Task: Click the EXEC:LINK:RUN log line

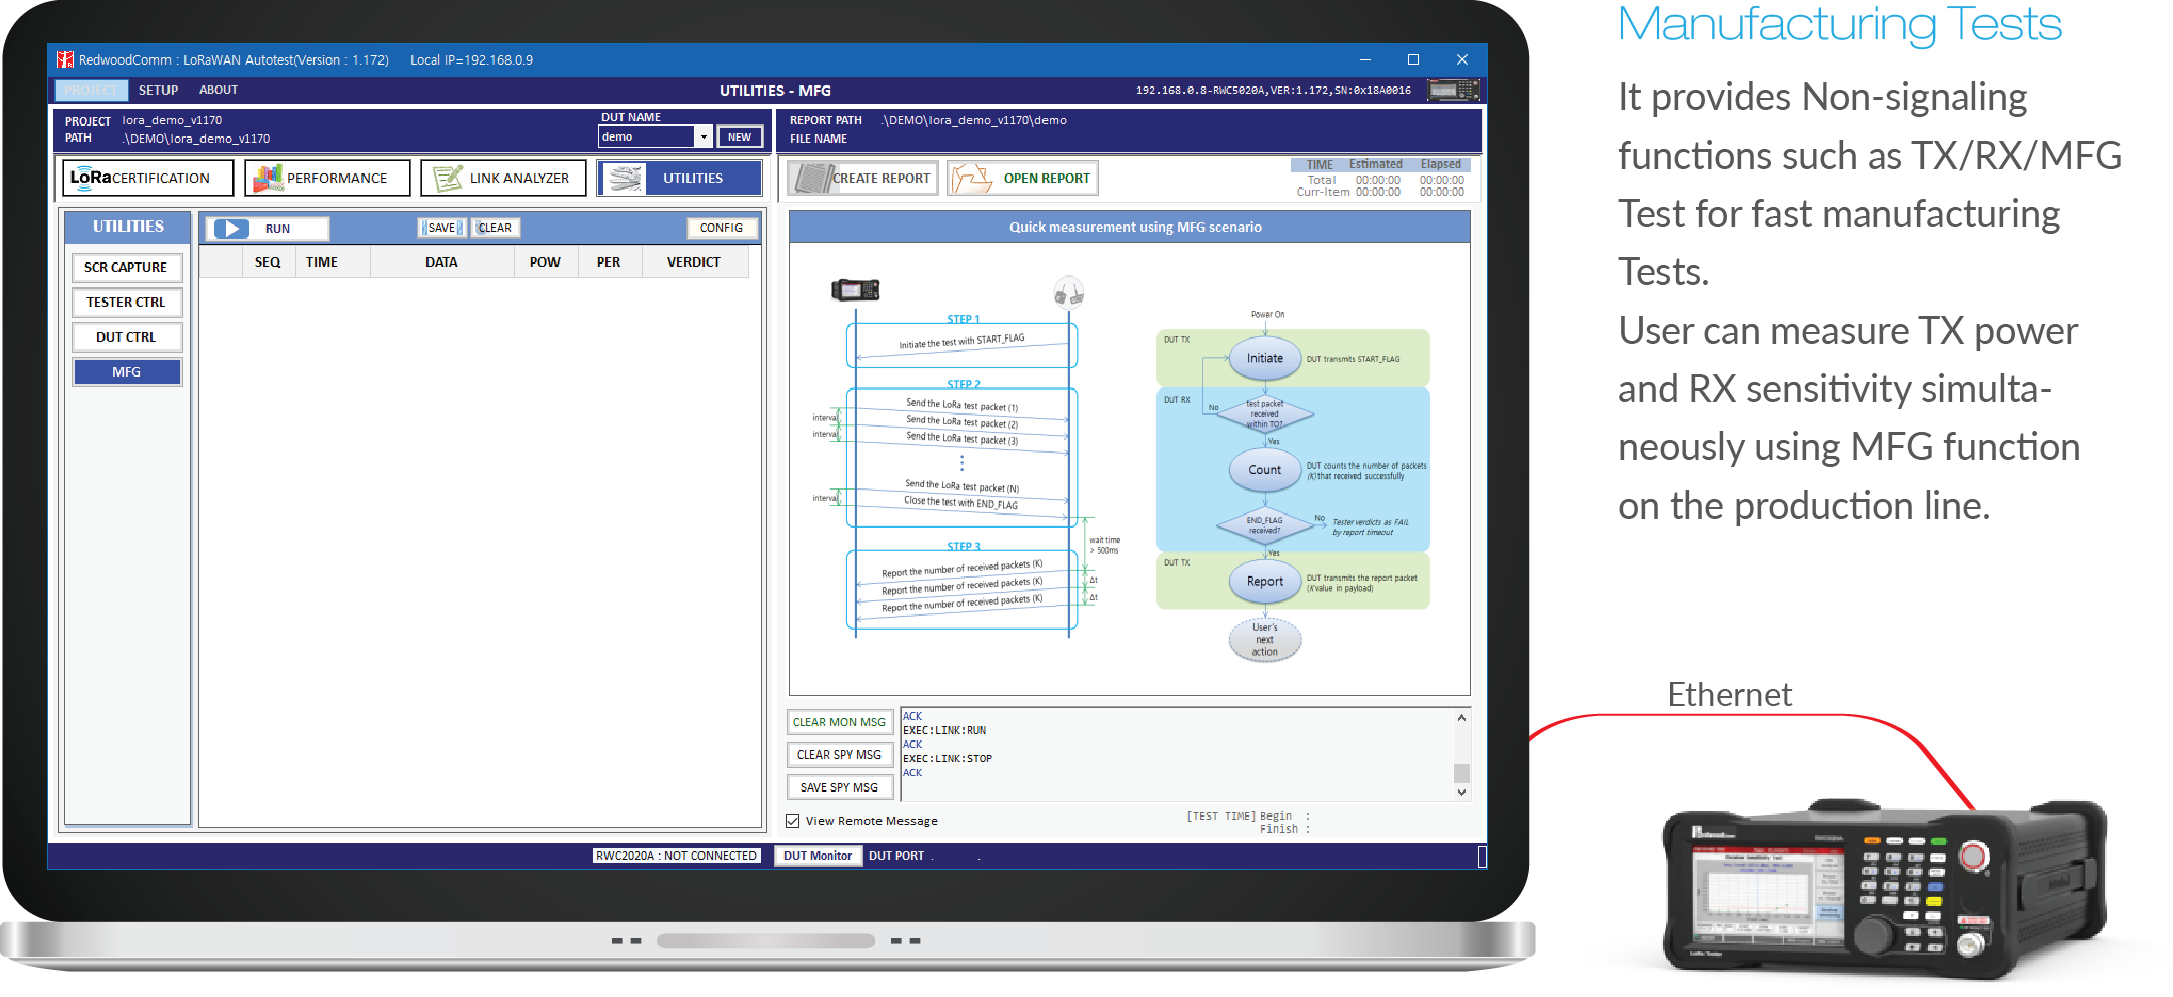Action: 945,731
